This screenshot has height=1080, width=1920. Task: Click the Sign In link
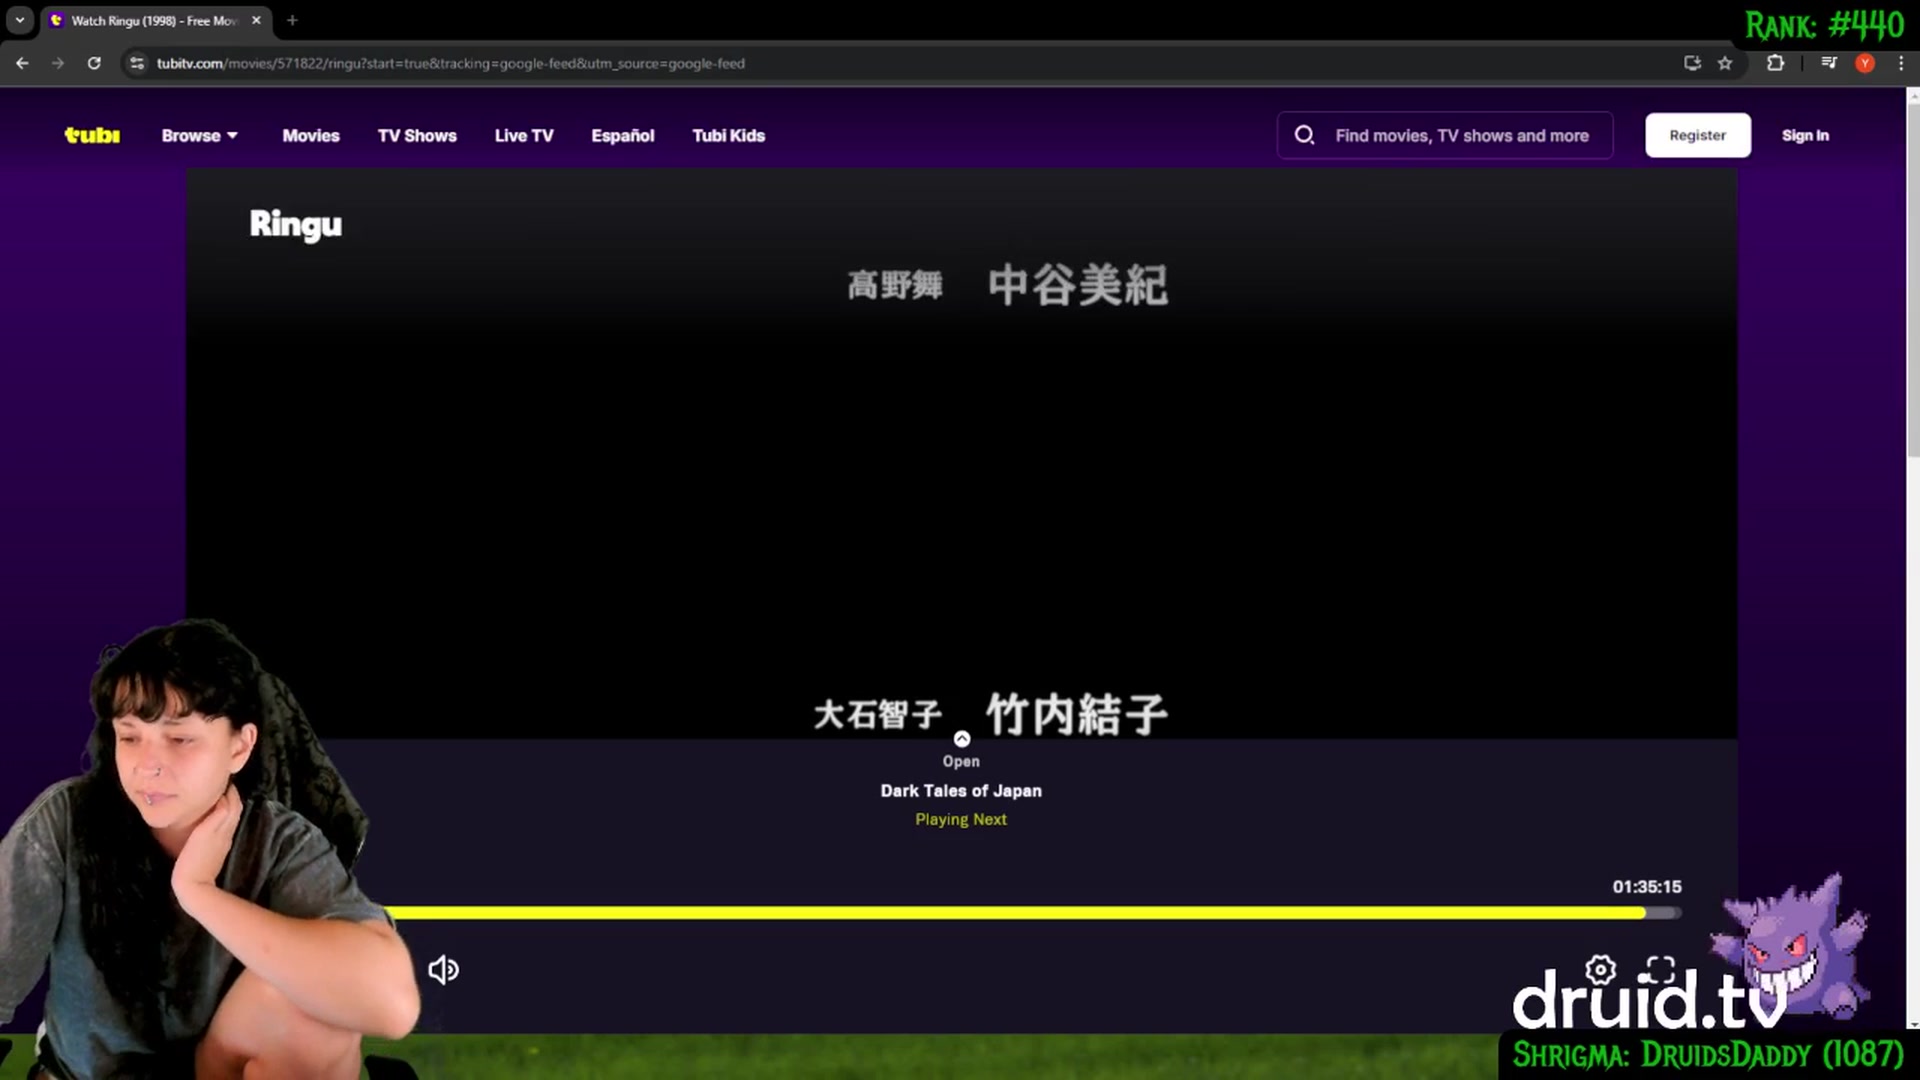(1805, 135)
